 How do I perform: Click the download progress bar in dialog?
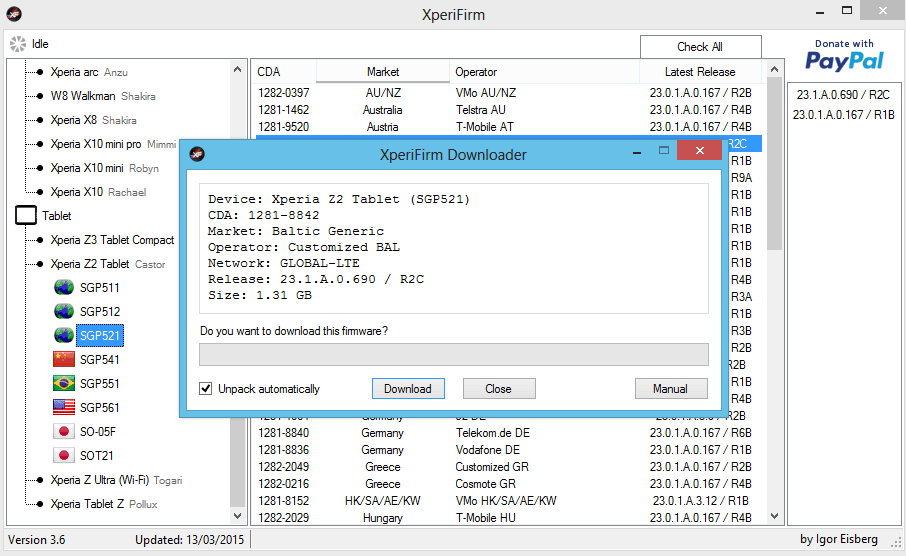pos(454,354)
